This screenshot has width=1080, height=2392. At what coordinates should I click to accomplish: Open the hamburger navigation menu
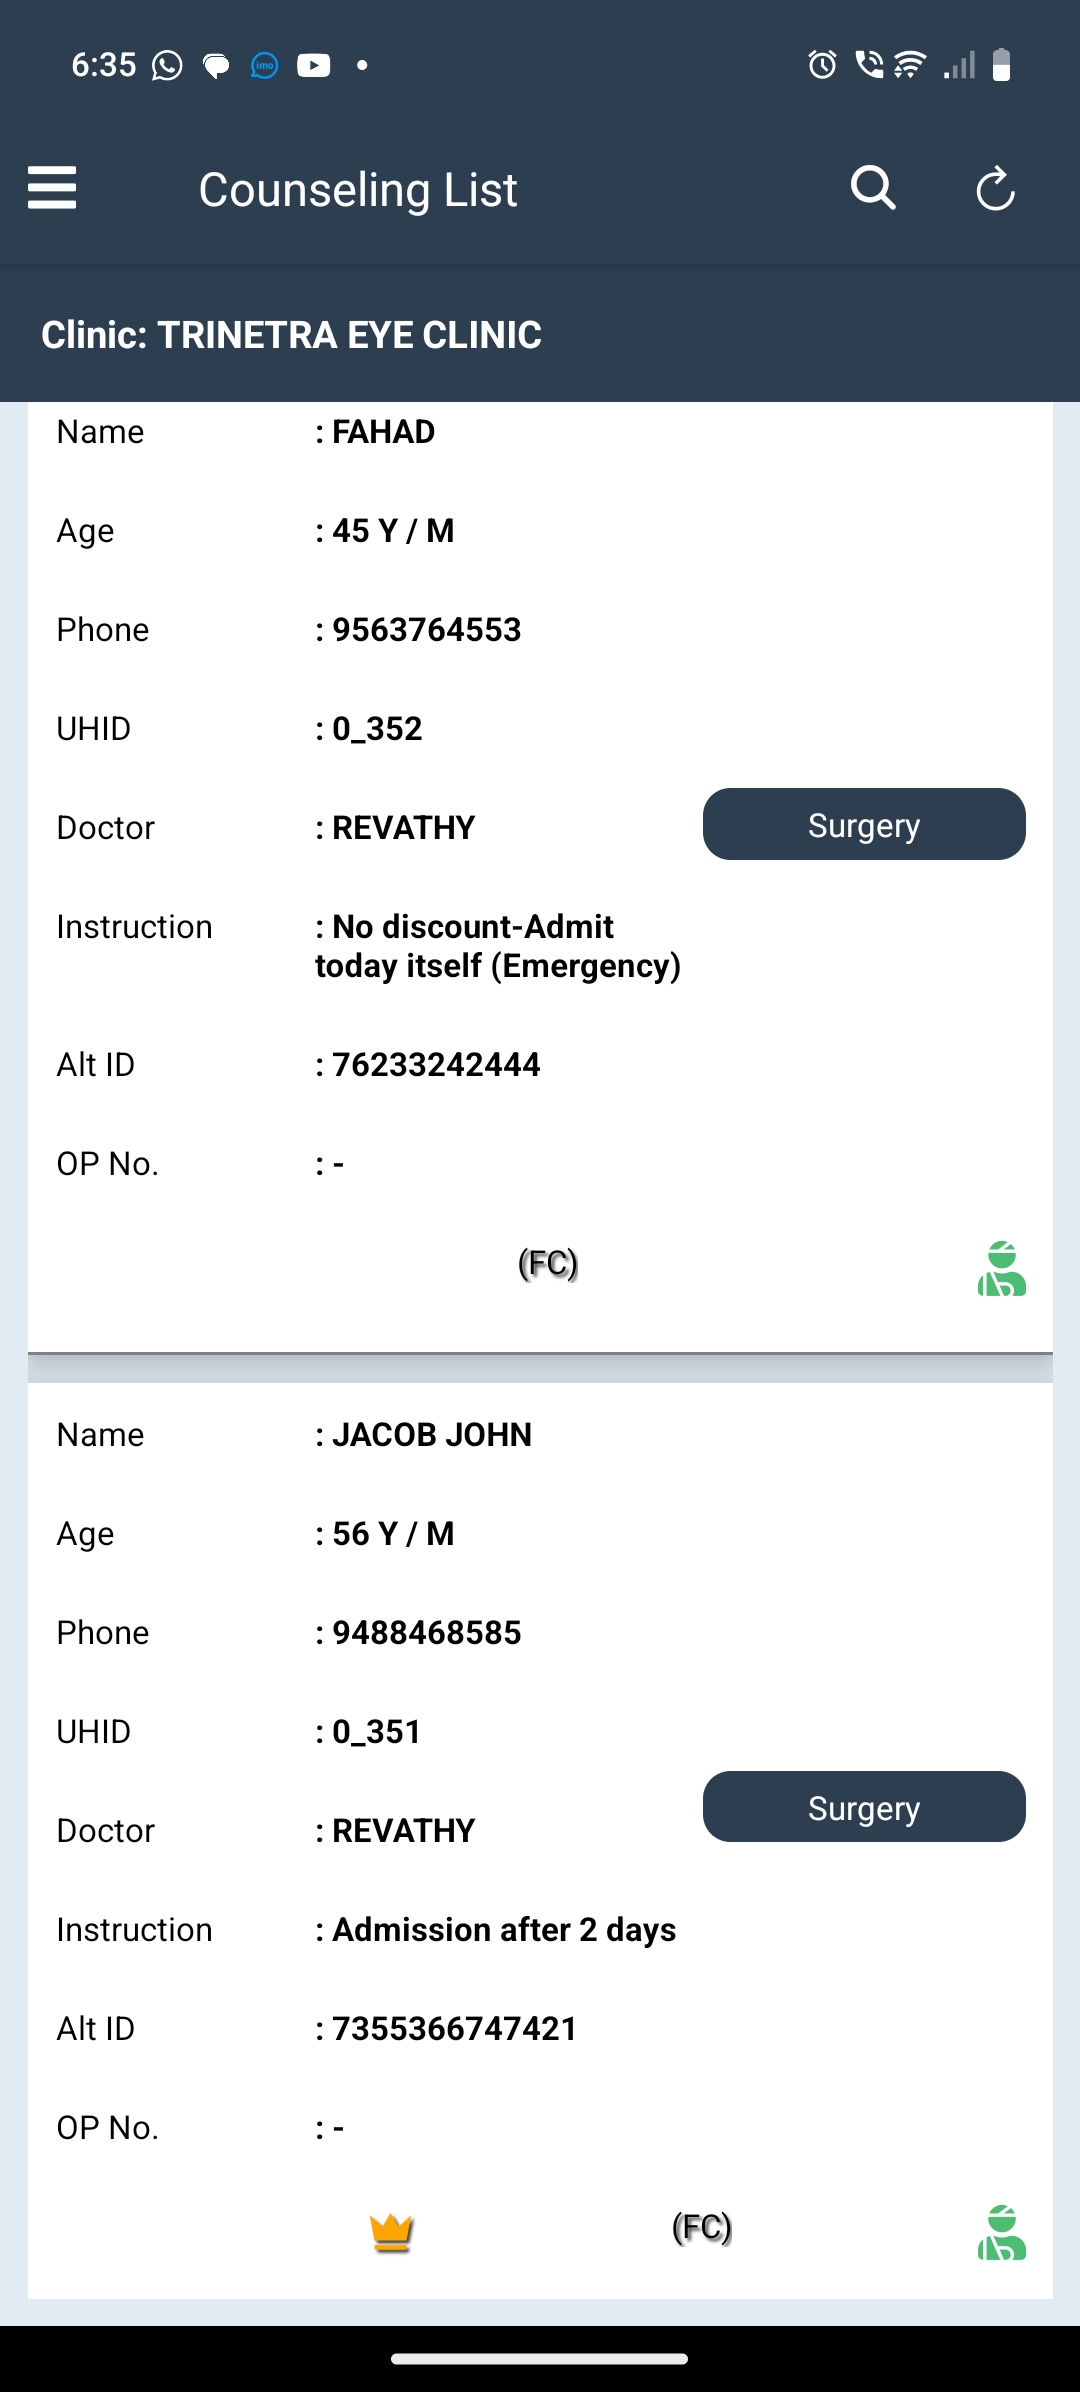tap(52, 188)
